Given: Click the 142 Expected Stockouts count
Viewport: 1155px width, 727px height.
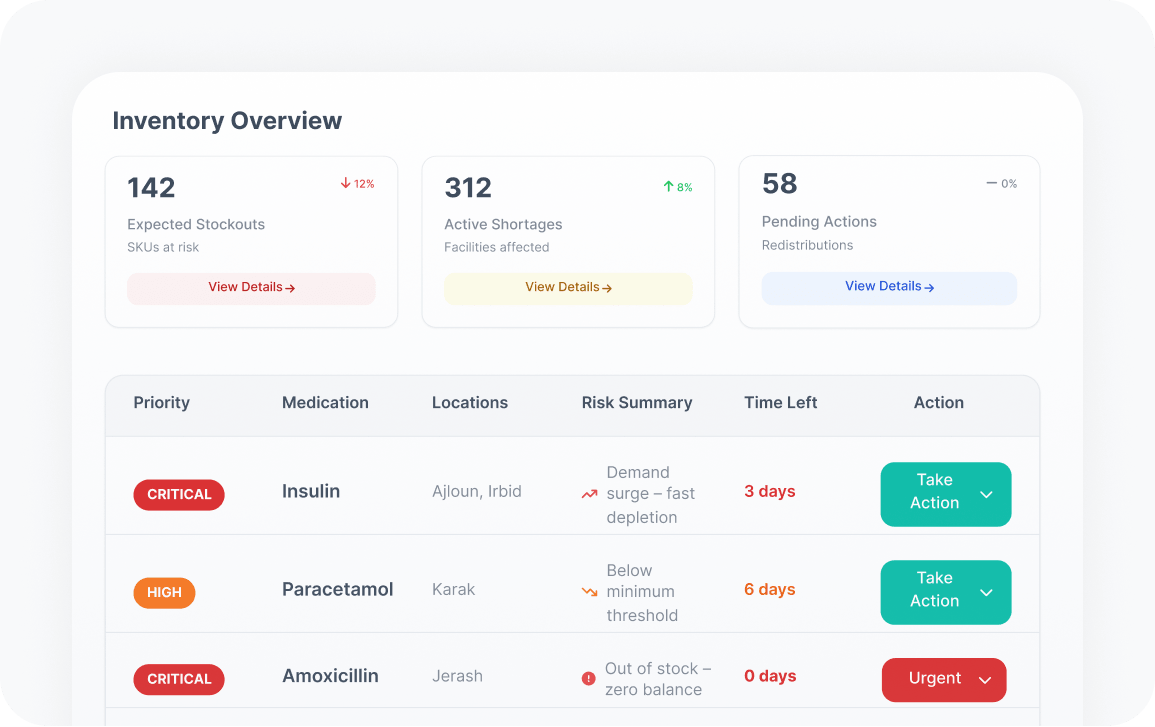Looking at the screenshot, I should [151, 188].
